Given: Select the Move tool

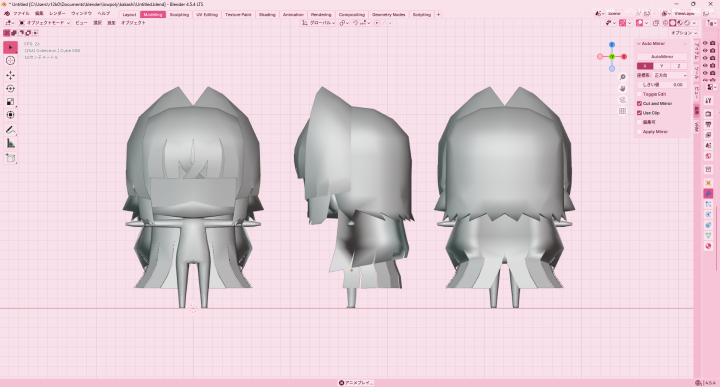Looking at the screenshot, I should [x=11, y=75].
